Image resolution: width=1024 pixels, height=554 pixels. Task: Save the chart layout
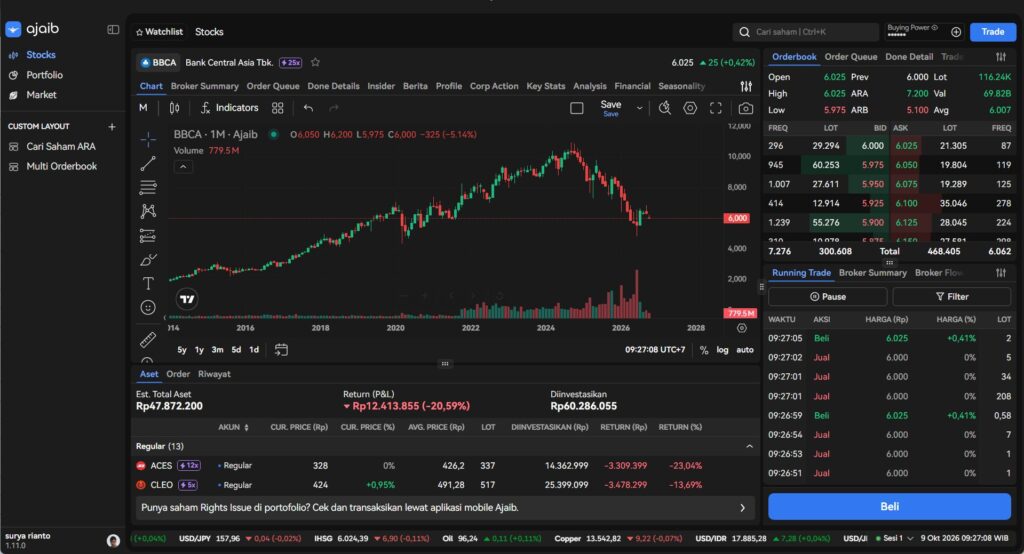coord(611,108)
